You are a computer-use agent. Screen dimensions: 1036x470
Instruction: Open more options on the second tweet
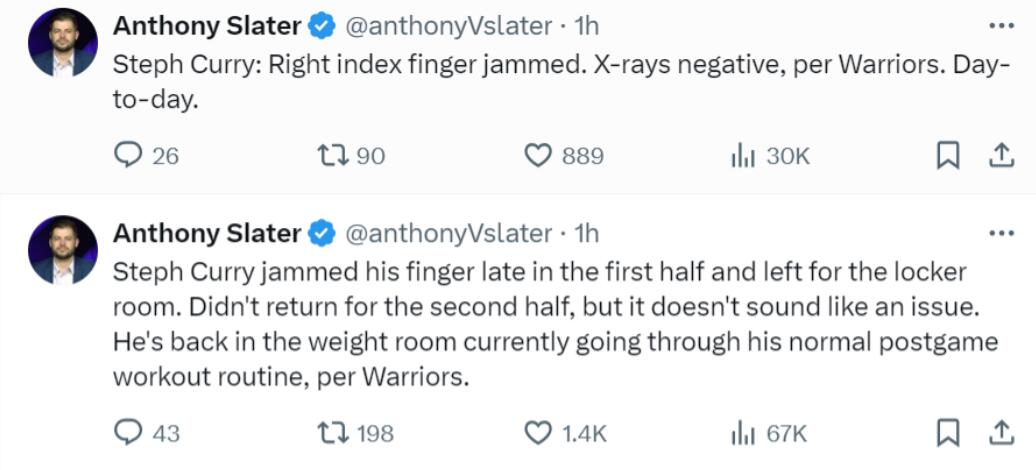(x=1000, y=234)
